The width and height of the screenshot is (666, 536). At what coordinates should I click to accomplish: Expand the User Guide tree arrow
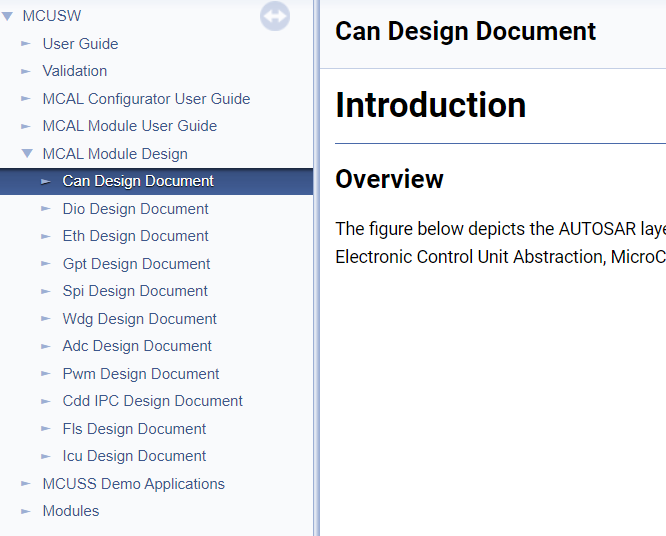click(x=26, y=44)
